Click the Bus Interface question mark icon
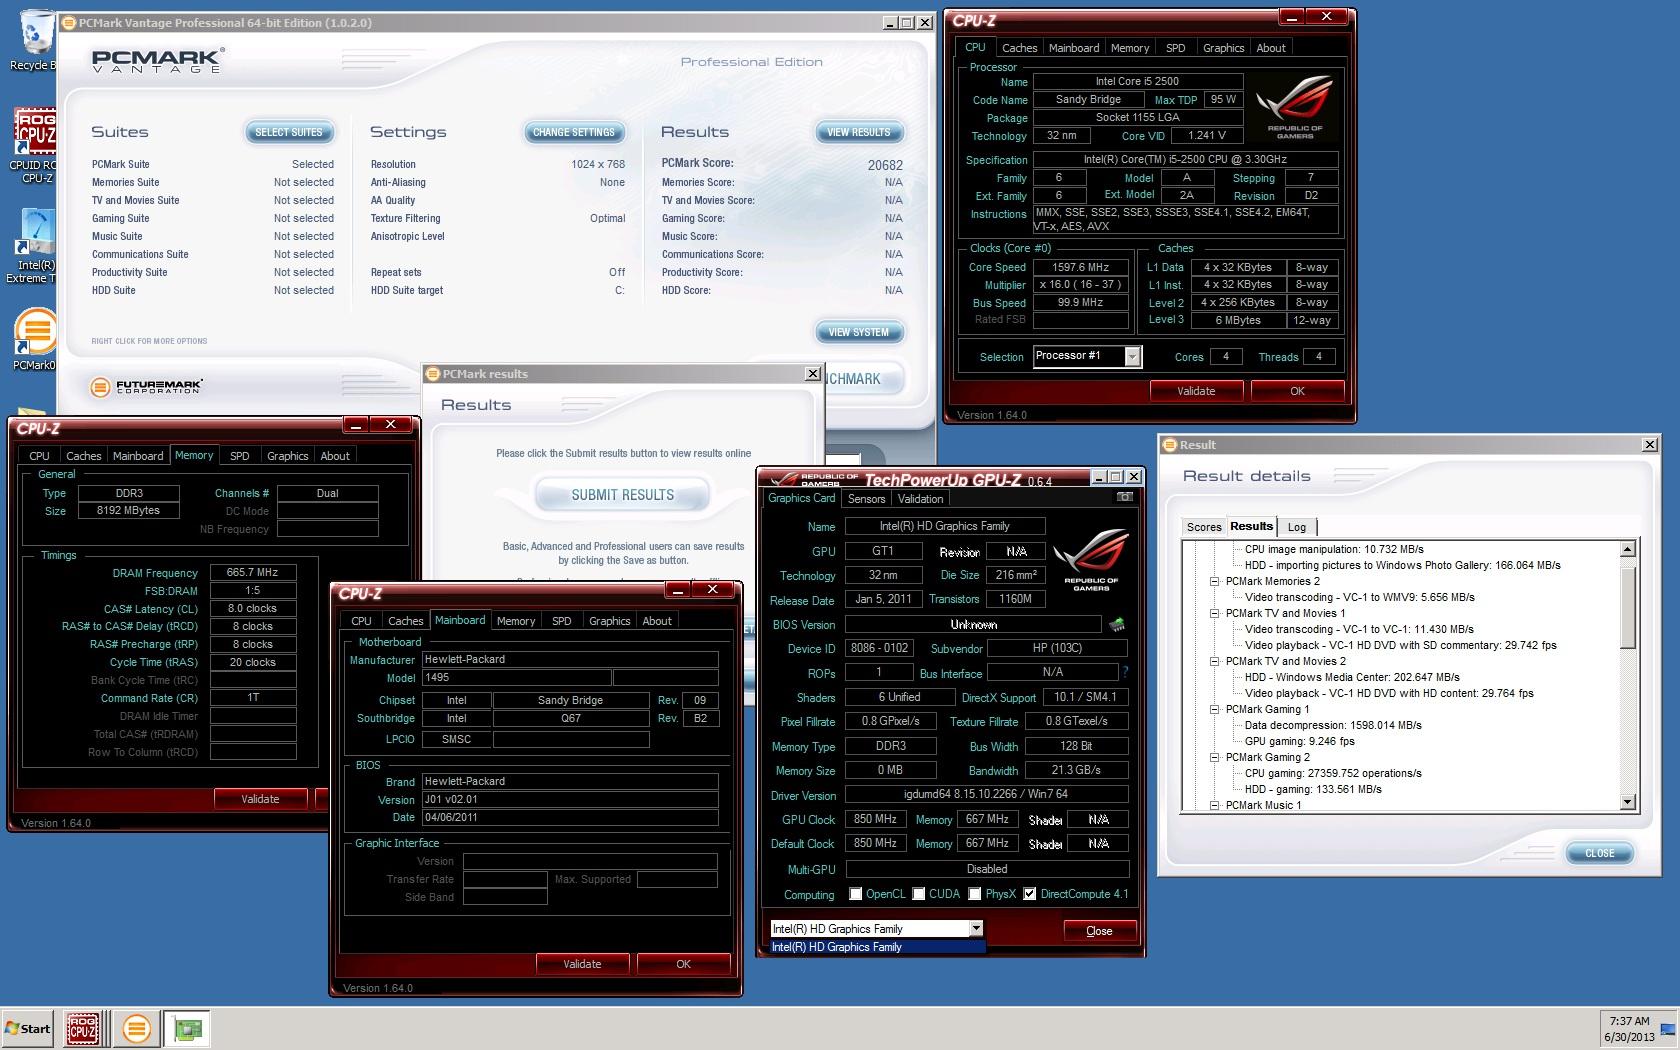1680x1050 pixels. pos(1125,672)
